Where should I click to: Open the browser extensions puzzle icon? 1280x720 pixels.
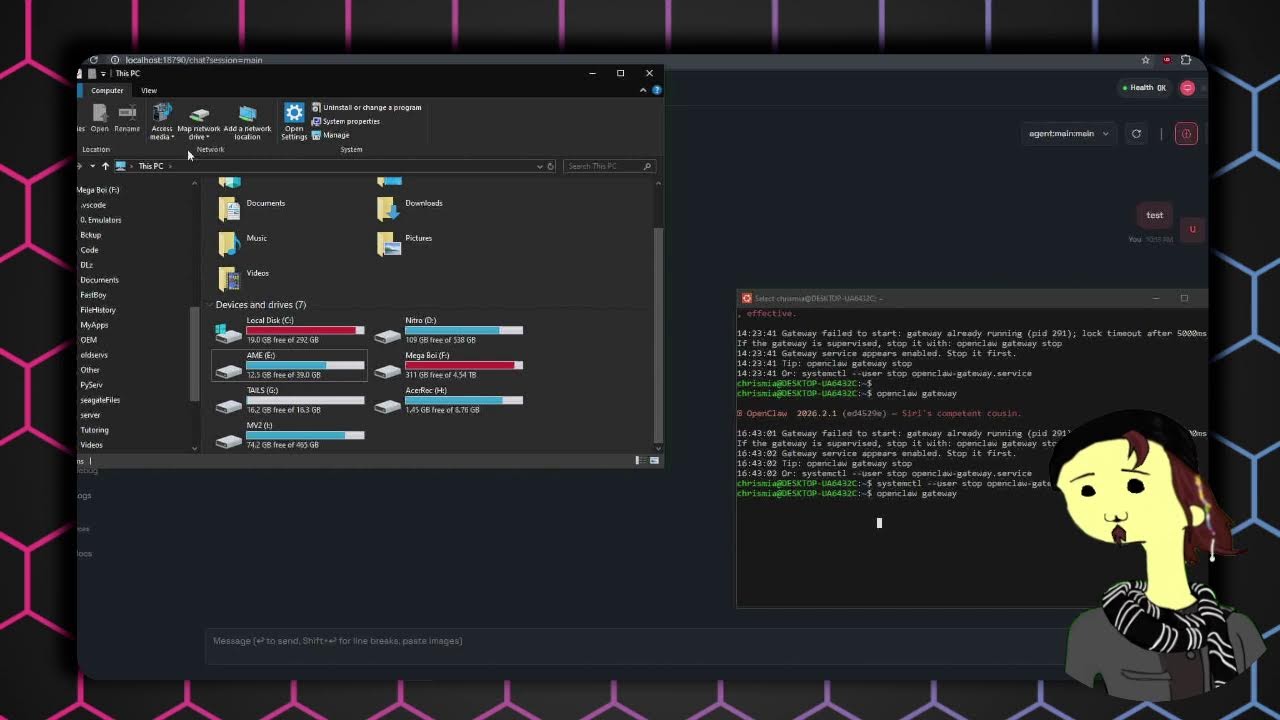pos(1186,60)
